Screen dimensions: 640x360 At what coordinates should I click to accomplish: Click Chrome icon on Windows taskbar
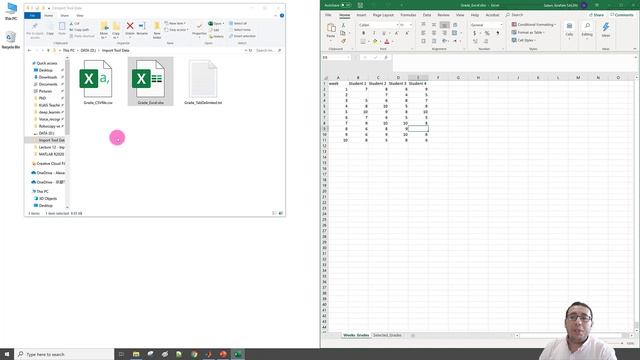[x=194, y=354]
